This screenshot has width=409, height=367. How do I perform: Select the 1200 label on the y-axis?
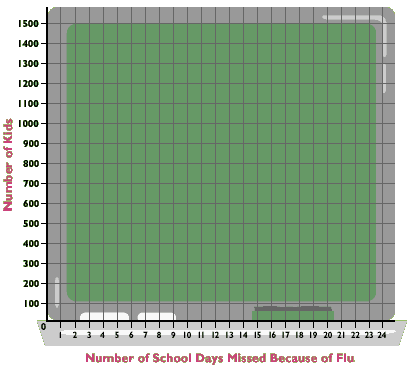[29, 84]
